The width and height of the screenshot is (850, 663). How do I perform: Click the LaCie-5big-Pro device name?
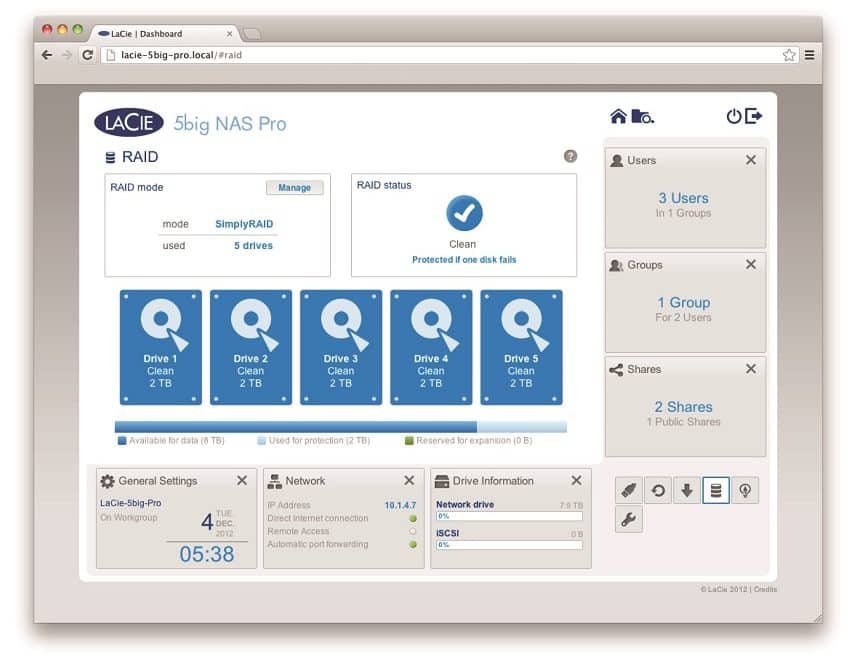tap(131, 503)
